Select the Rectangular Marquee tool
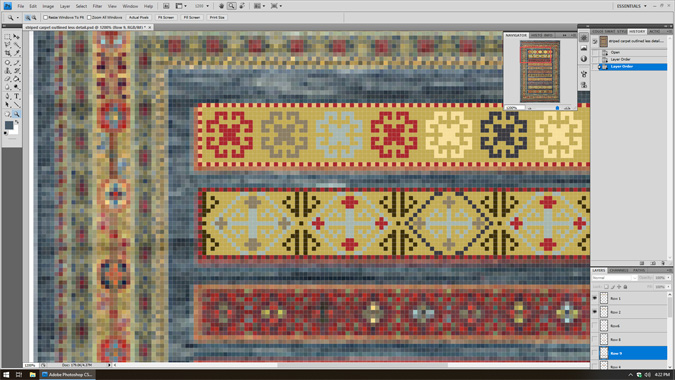 pyautogui.click(x=7, y=37)
